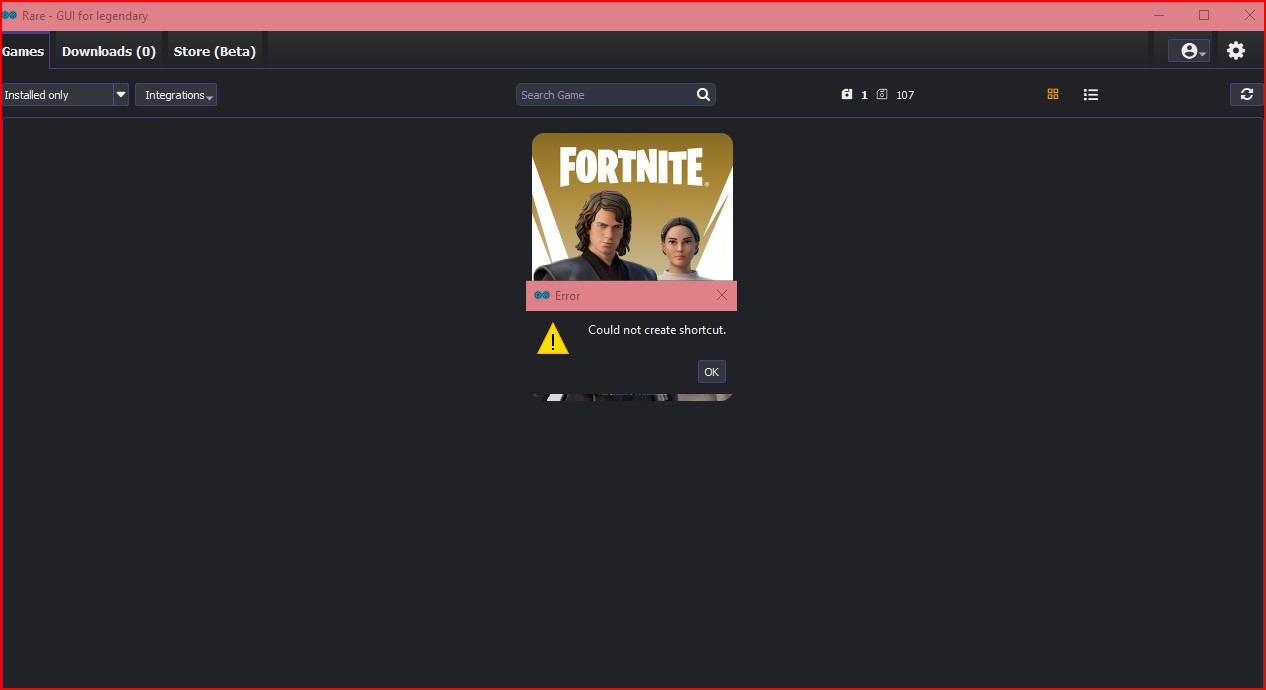Click the search magnifier icon
Viewport: 1266px width, 690px height.
click(x=702, y=94)
